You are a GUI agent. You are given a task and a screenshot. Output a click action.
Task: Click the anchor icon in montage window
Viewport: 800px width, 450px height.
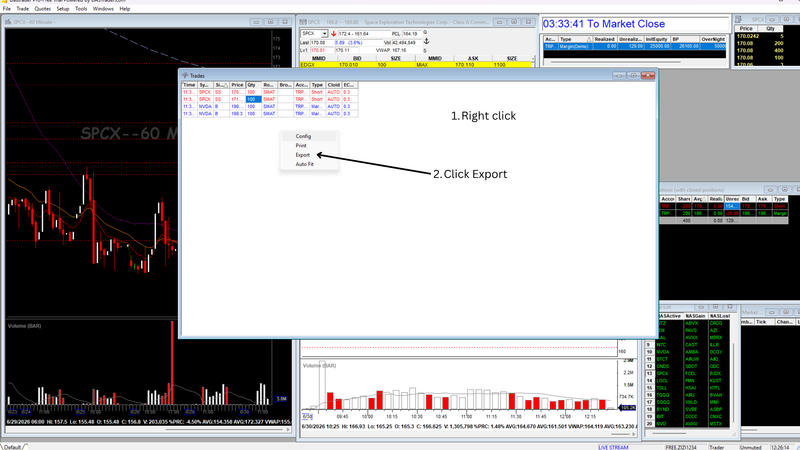click(x=426, y=41)
